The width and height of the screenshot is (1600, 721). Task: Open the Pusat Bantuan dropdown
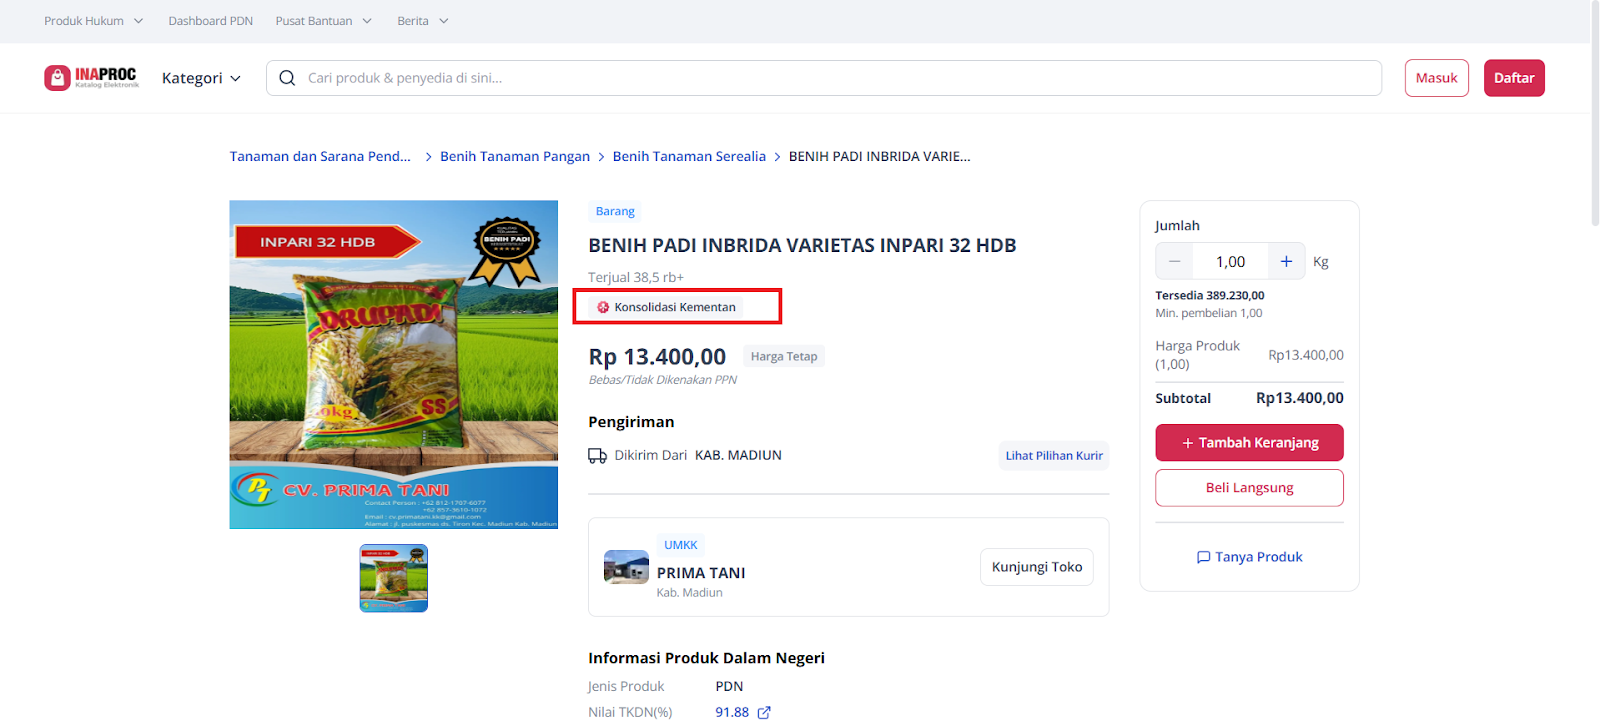pos(324,21)
